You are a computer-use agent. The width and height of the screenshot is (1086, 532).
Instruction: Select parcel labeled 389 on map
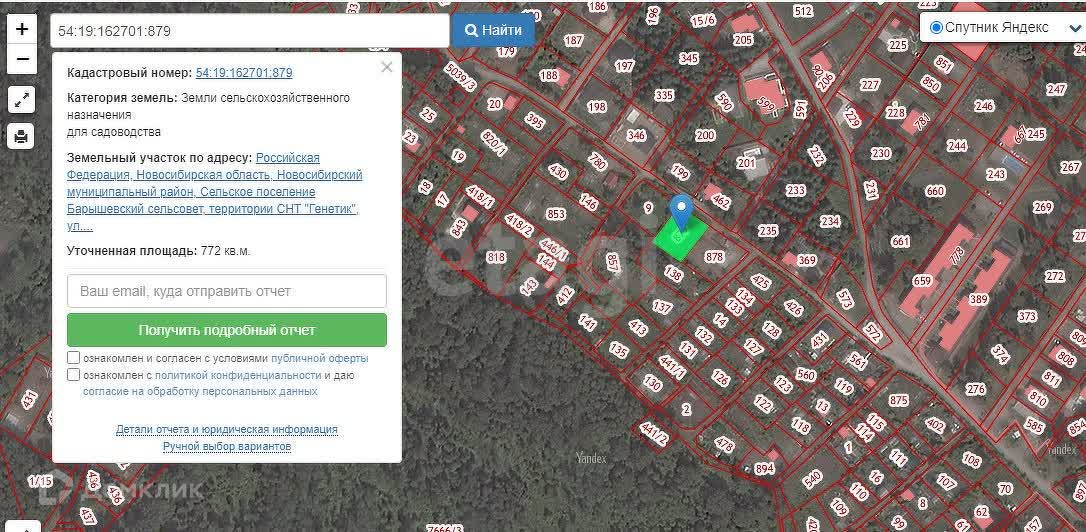tap(979, 299)
